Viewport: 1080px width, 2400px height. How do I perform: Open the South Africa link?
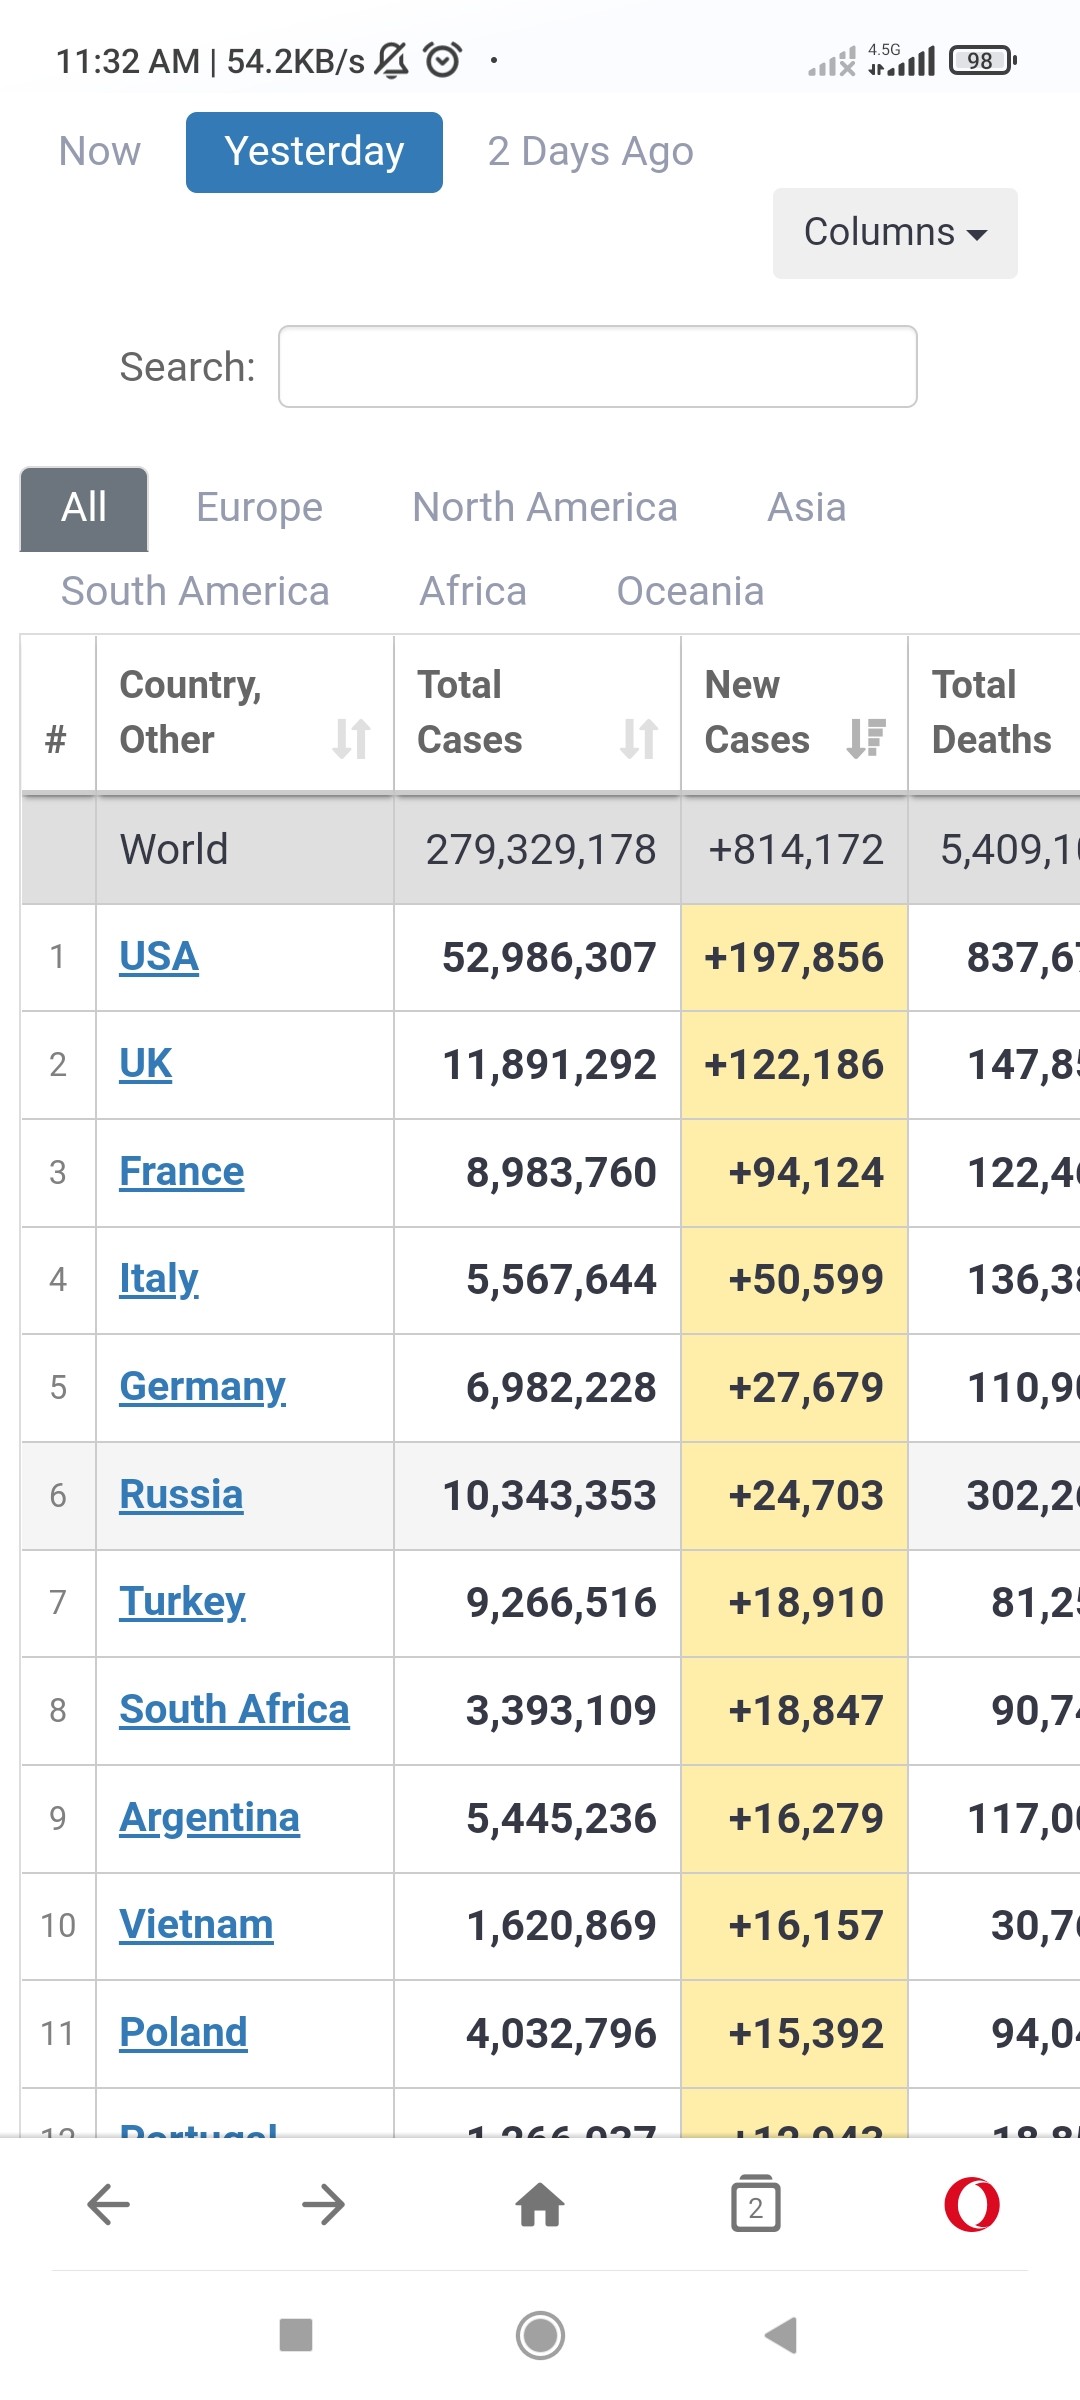coord(234,1710)
